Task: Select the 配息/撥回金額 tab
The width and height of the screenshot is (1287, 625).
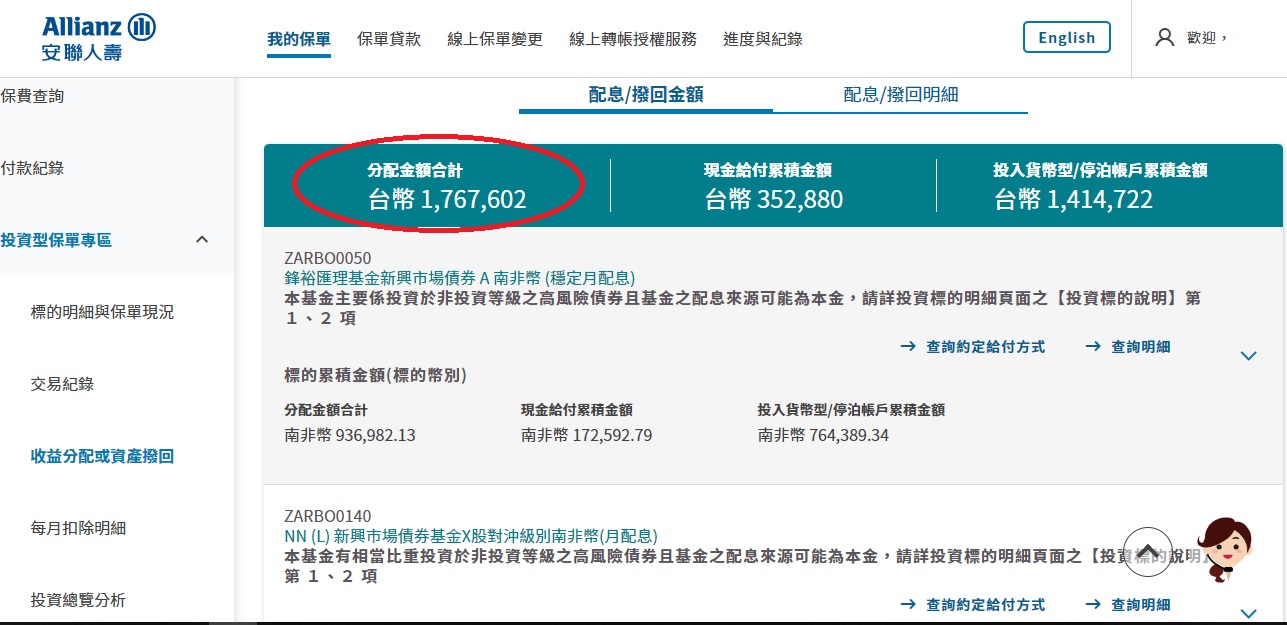Action: point(644,94)
